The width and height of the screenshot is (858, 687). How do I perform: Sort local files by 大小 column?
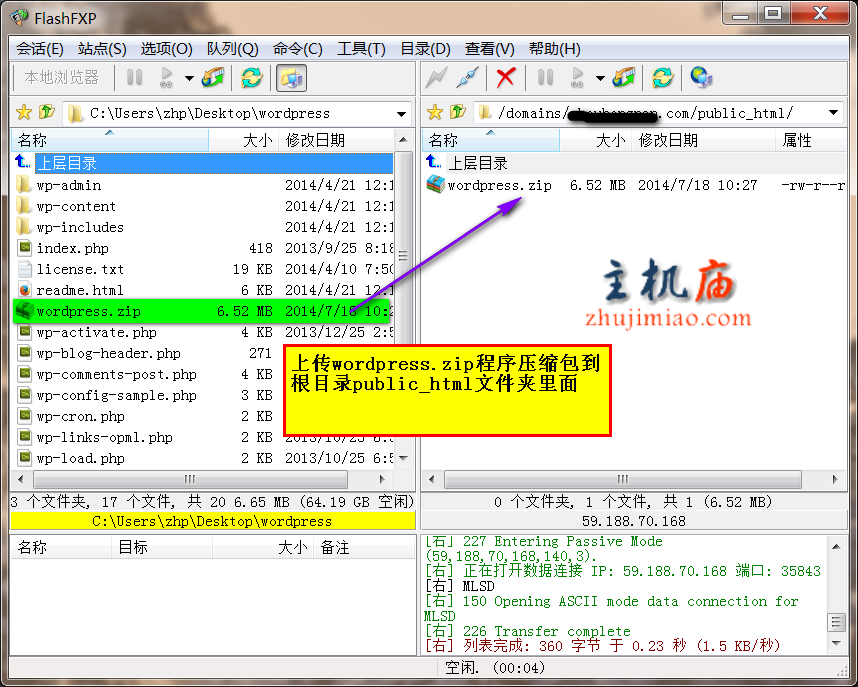244,141
